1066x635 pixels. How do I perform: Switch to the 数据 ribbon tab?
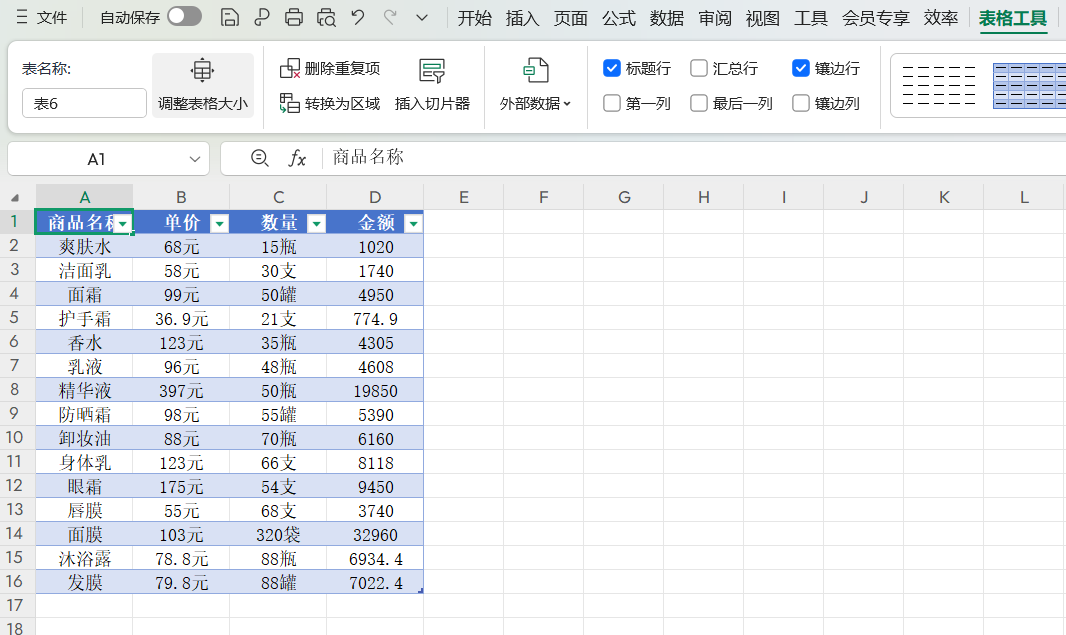tap(667, 17)
